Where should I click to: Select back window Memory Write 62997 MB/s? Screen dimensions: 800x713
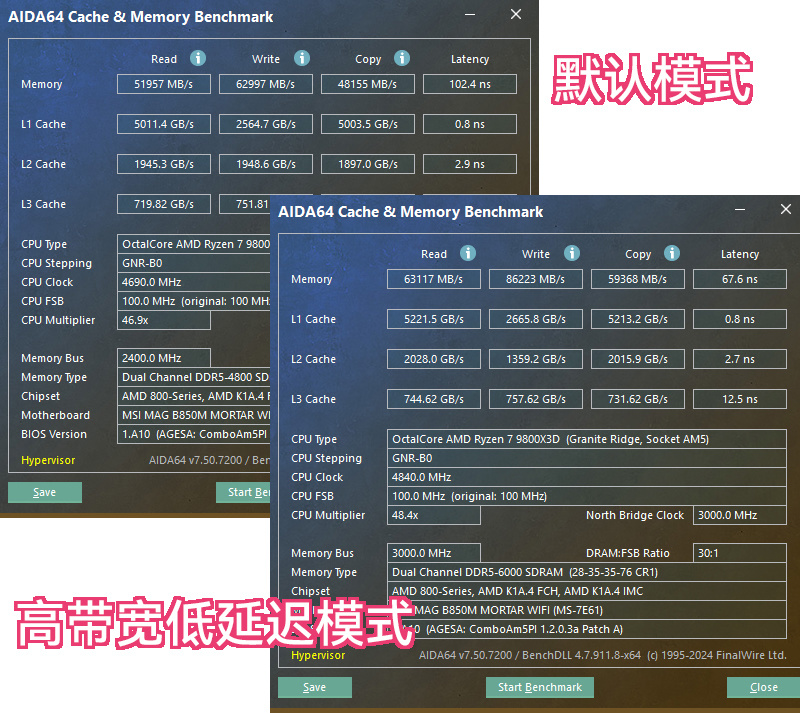(266, 84)
